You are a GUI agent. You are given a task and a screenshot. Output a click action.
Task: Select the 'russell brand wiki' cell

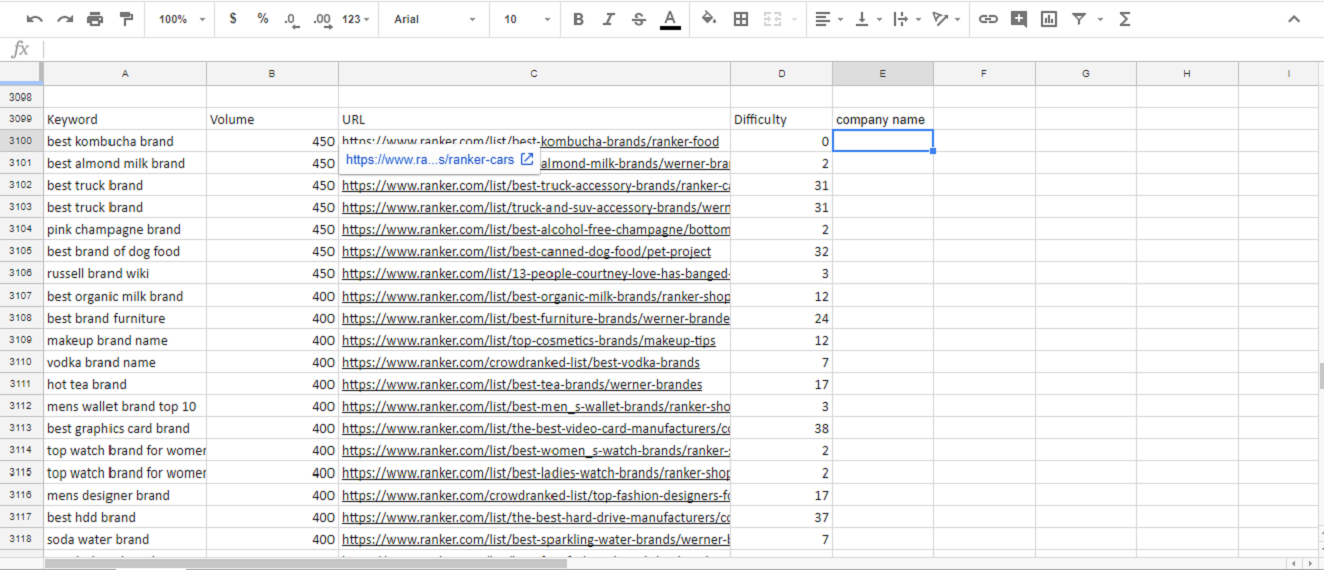point(125,273)
